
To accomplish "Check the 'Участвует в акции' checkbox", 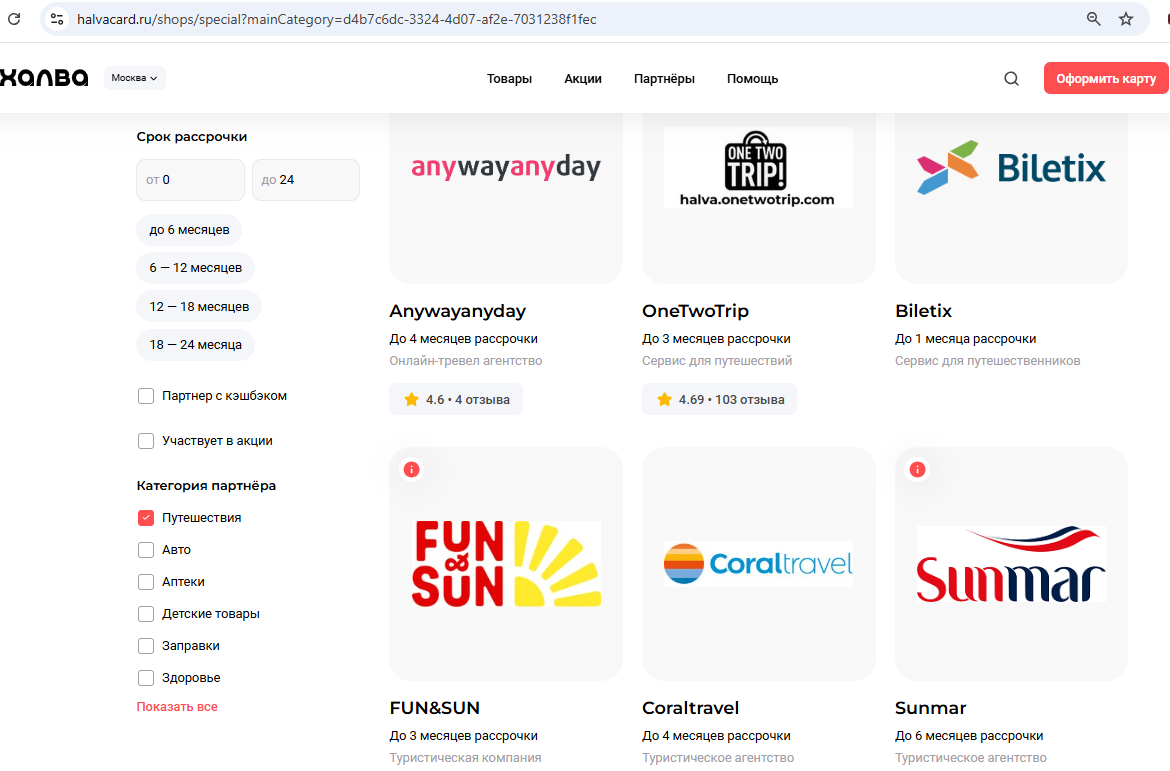I will [x=146, y=441].
